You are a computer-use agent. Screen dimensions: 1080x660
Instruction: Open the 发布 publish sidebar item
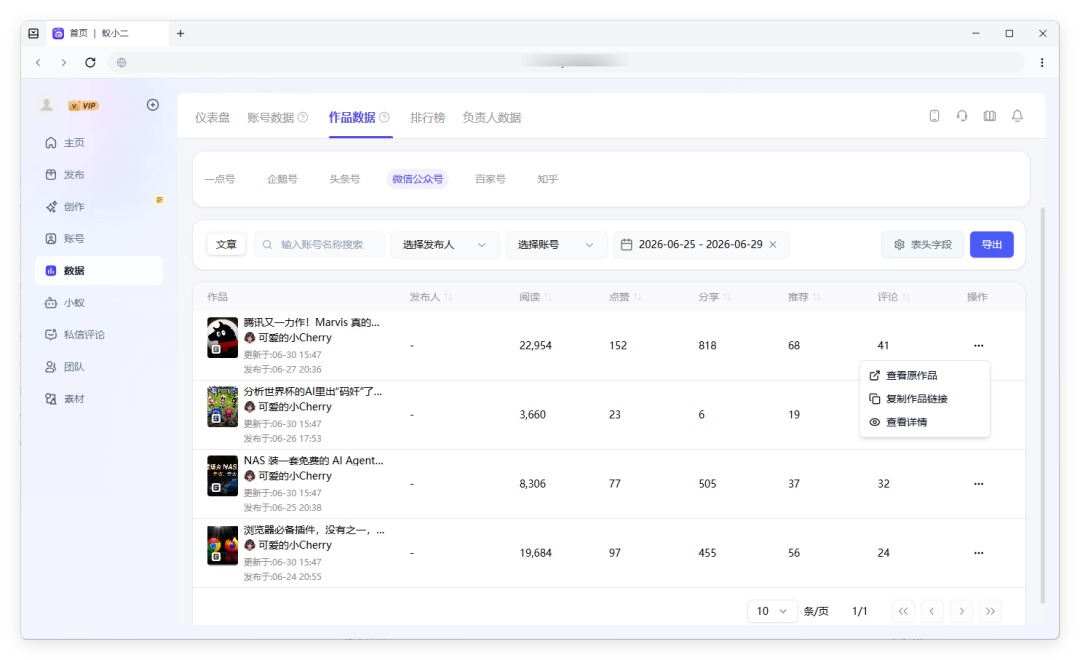pyautogui.click(x=98, y=174)
